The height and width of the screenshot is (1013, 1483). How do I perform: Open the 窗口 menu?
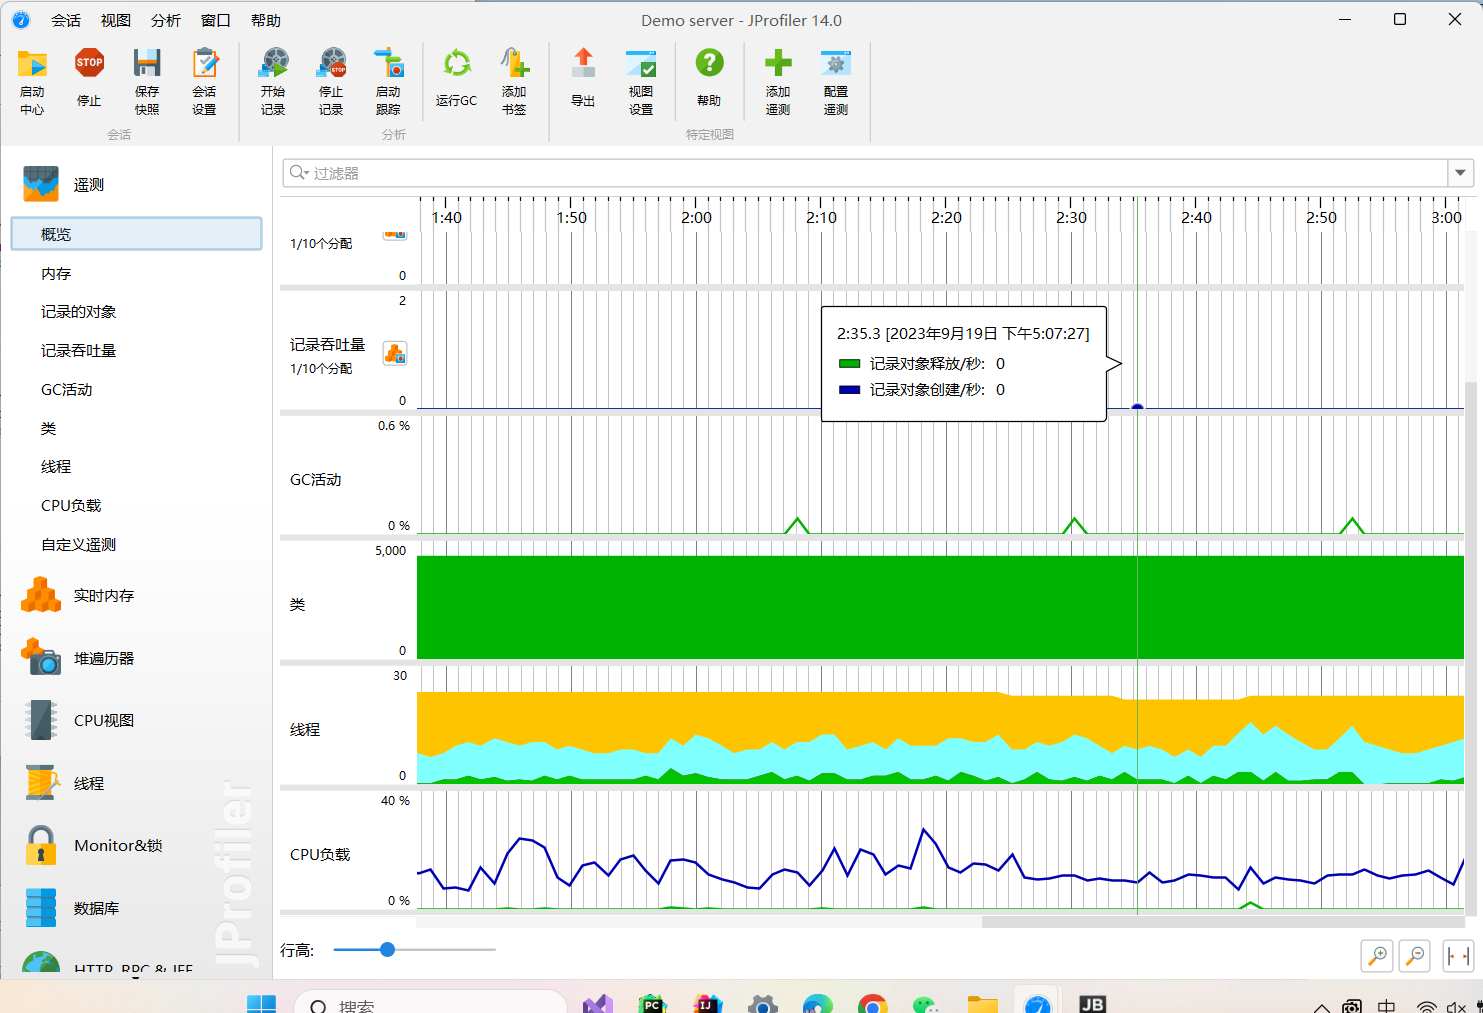click(216, 20)
